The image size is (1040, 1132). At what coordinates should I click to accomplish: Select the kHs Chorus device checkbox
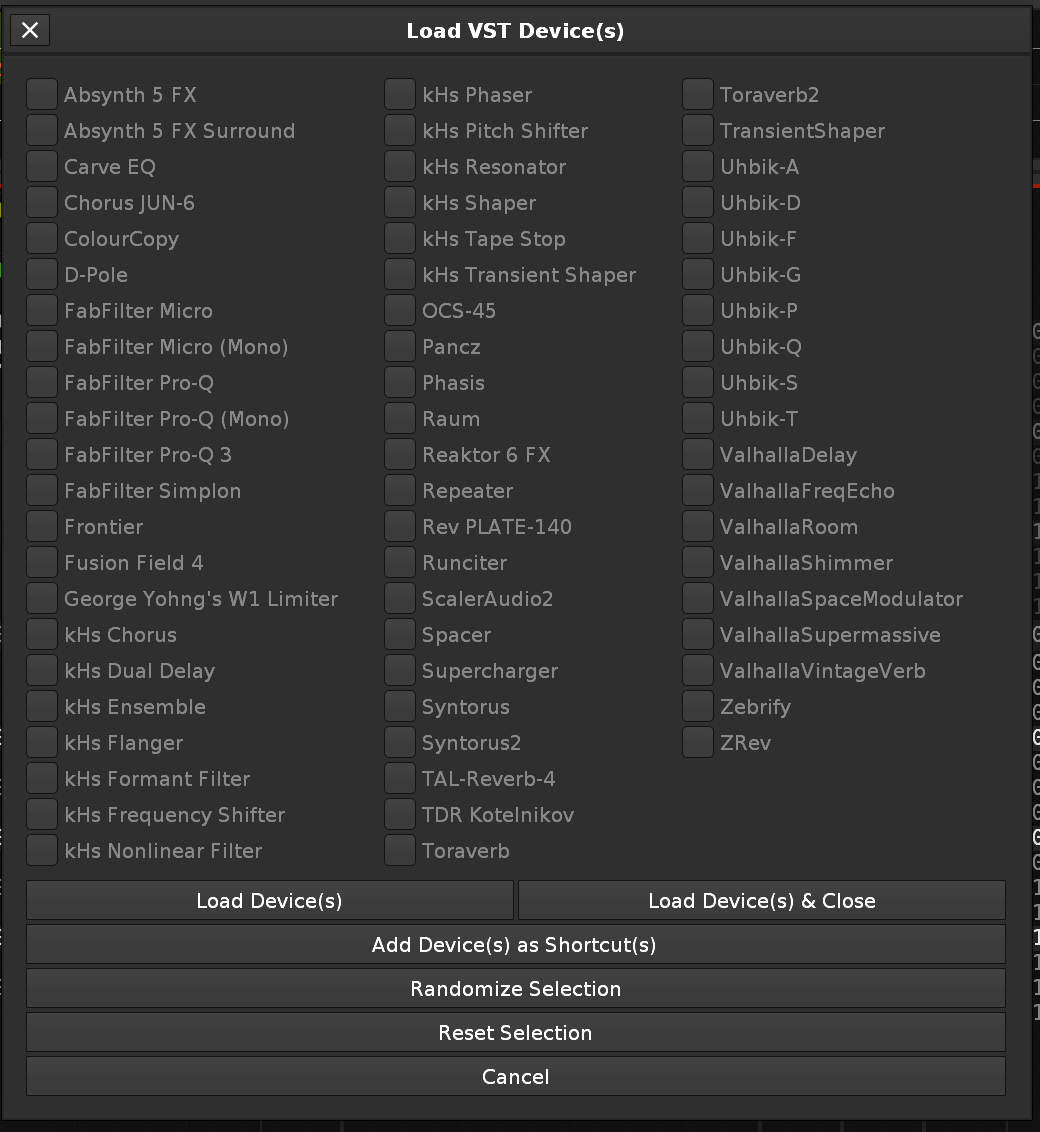(x=42, y=635)
